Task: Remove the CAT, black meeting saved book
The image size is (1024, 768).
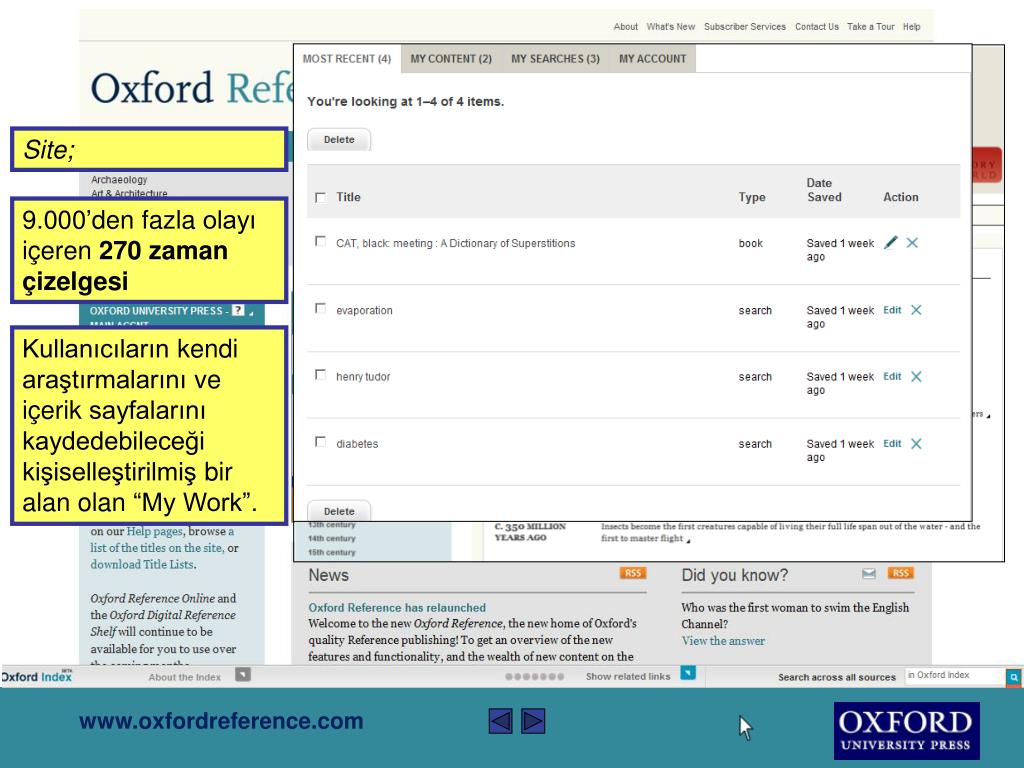Action: tap(912, 243)
